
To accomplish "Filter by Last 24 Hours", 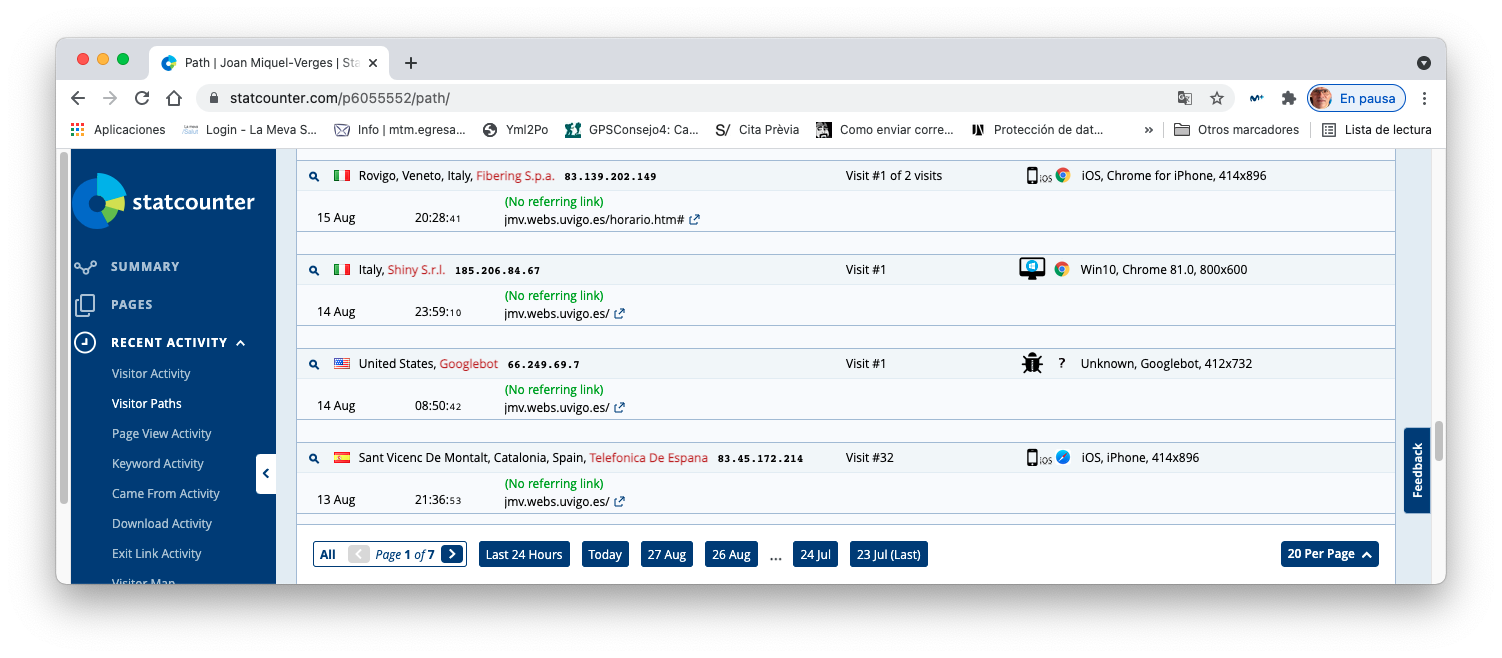I will pos(524,554).
